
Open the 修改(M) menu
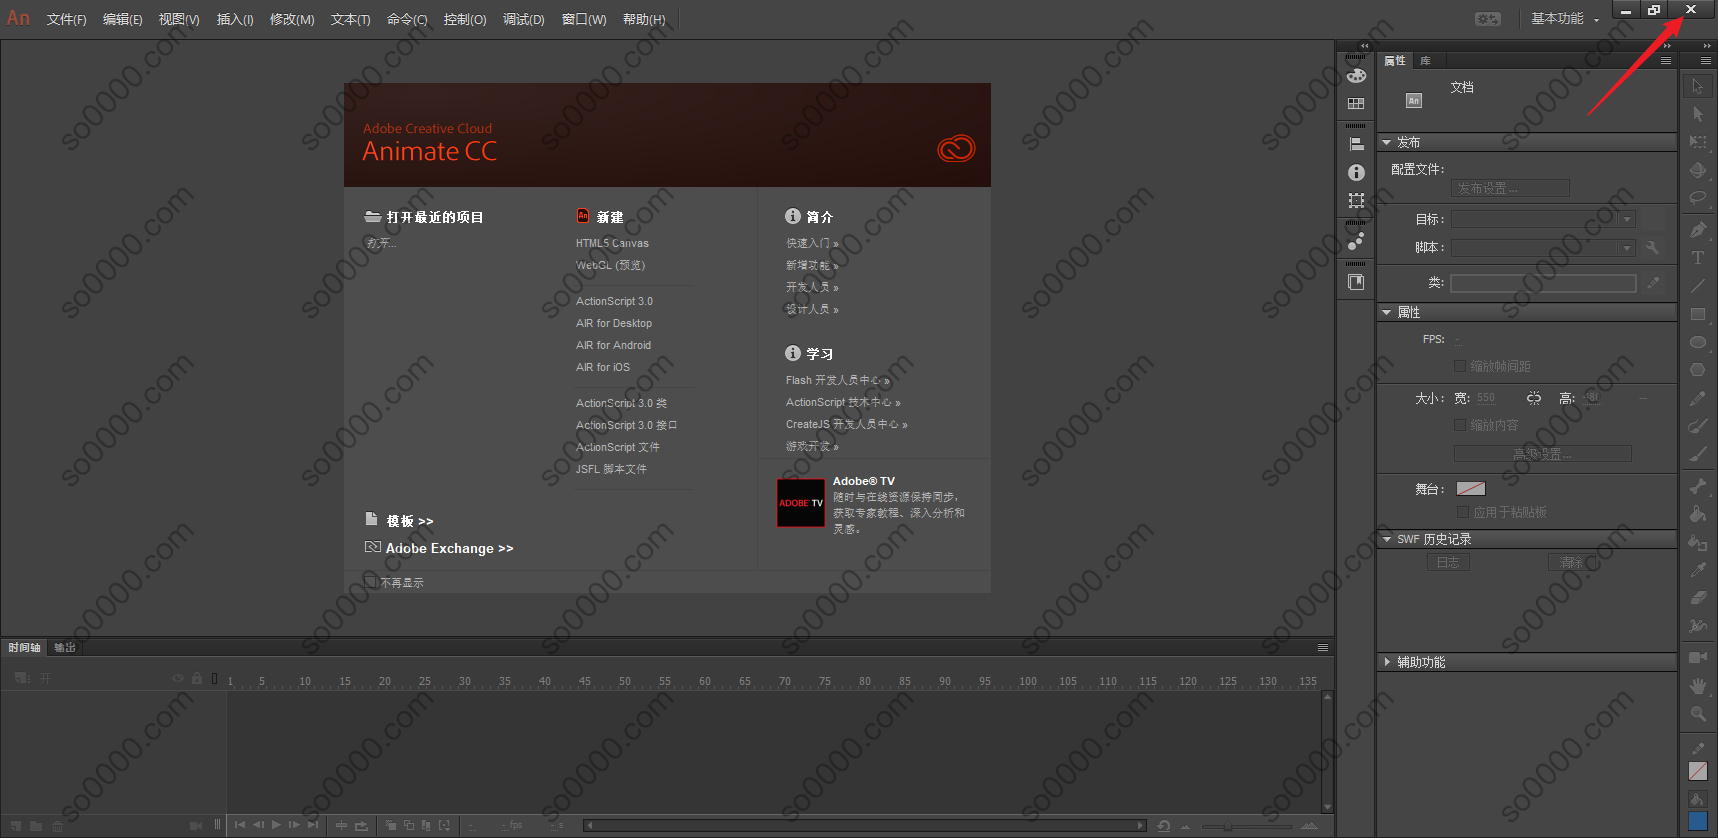pyautogui.click(x=292, y=19)
